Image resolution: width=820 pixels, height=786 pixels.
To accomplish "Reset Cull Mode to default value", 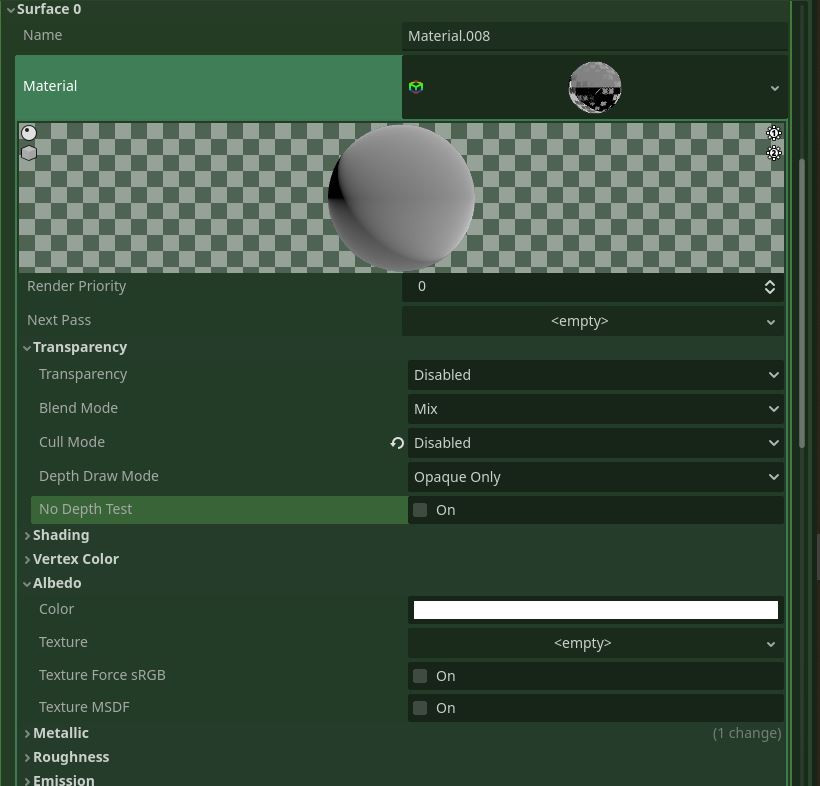I will click(x=397, y=443).
